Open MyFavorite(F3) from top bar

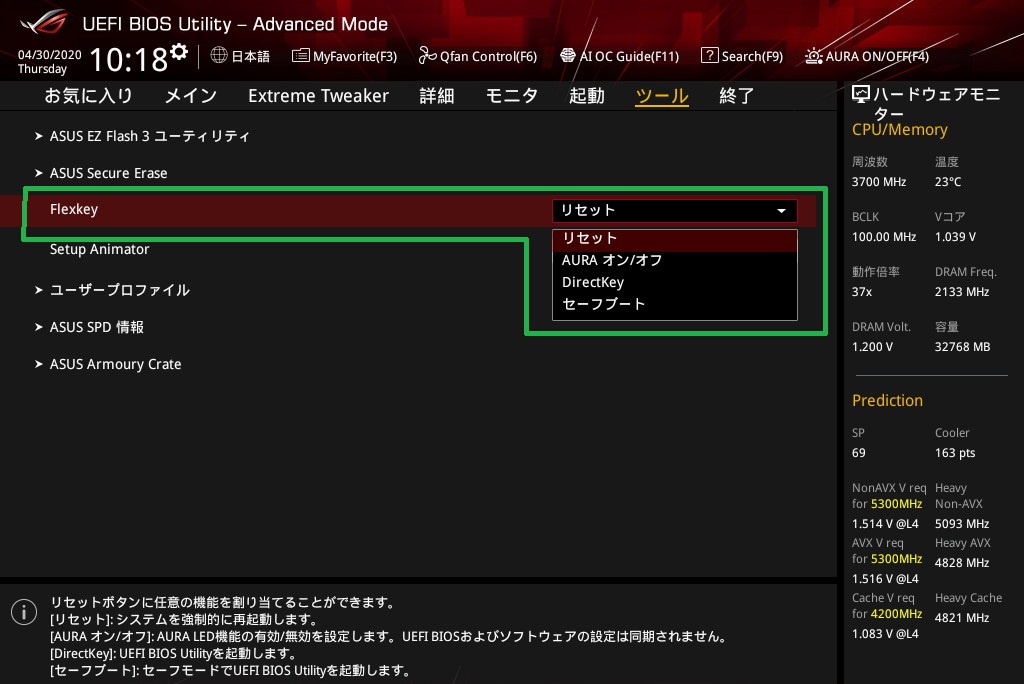tap(344, 56)
